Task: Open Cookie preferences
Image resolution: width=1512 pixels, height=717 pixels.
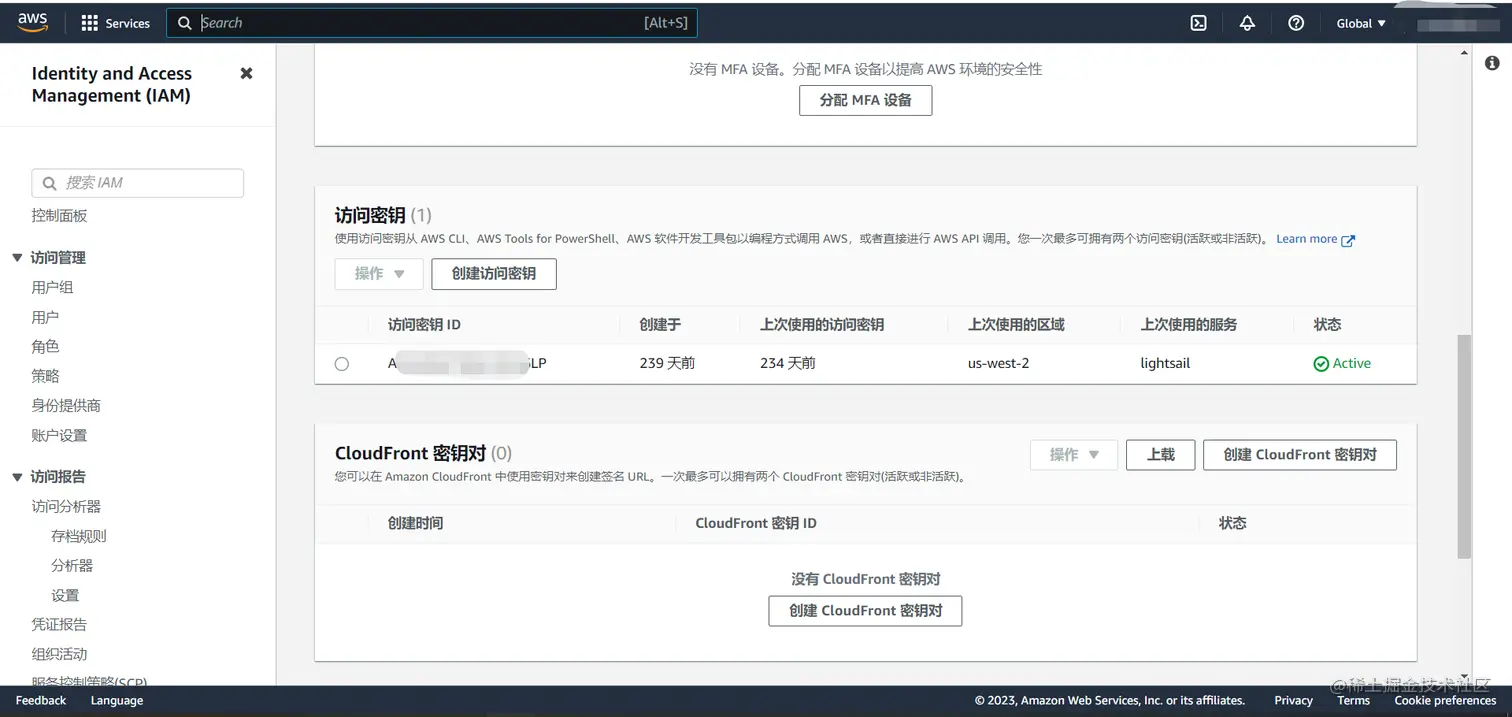Action: coord(1445,701)
